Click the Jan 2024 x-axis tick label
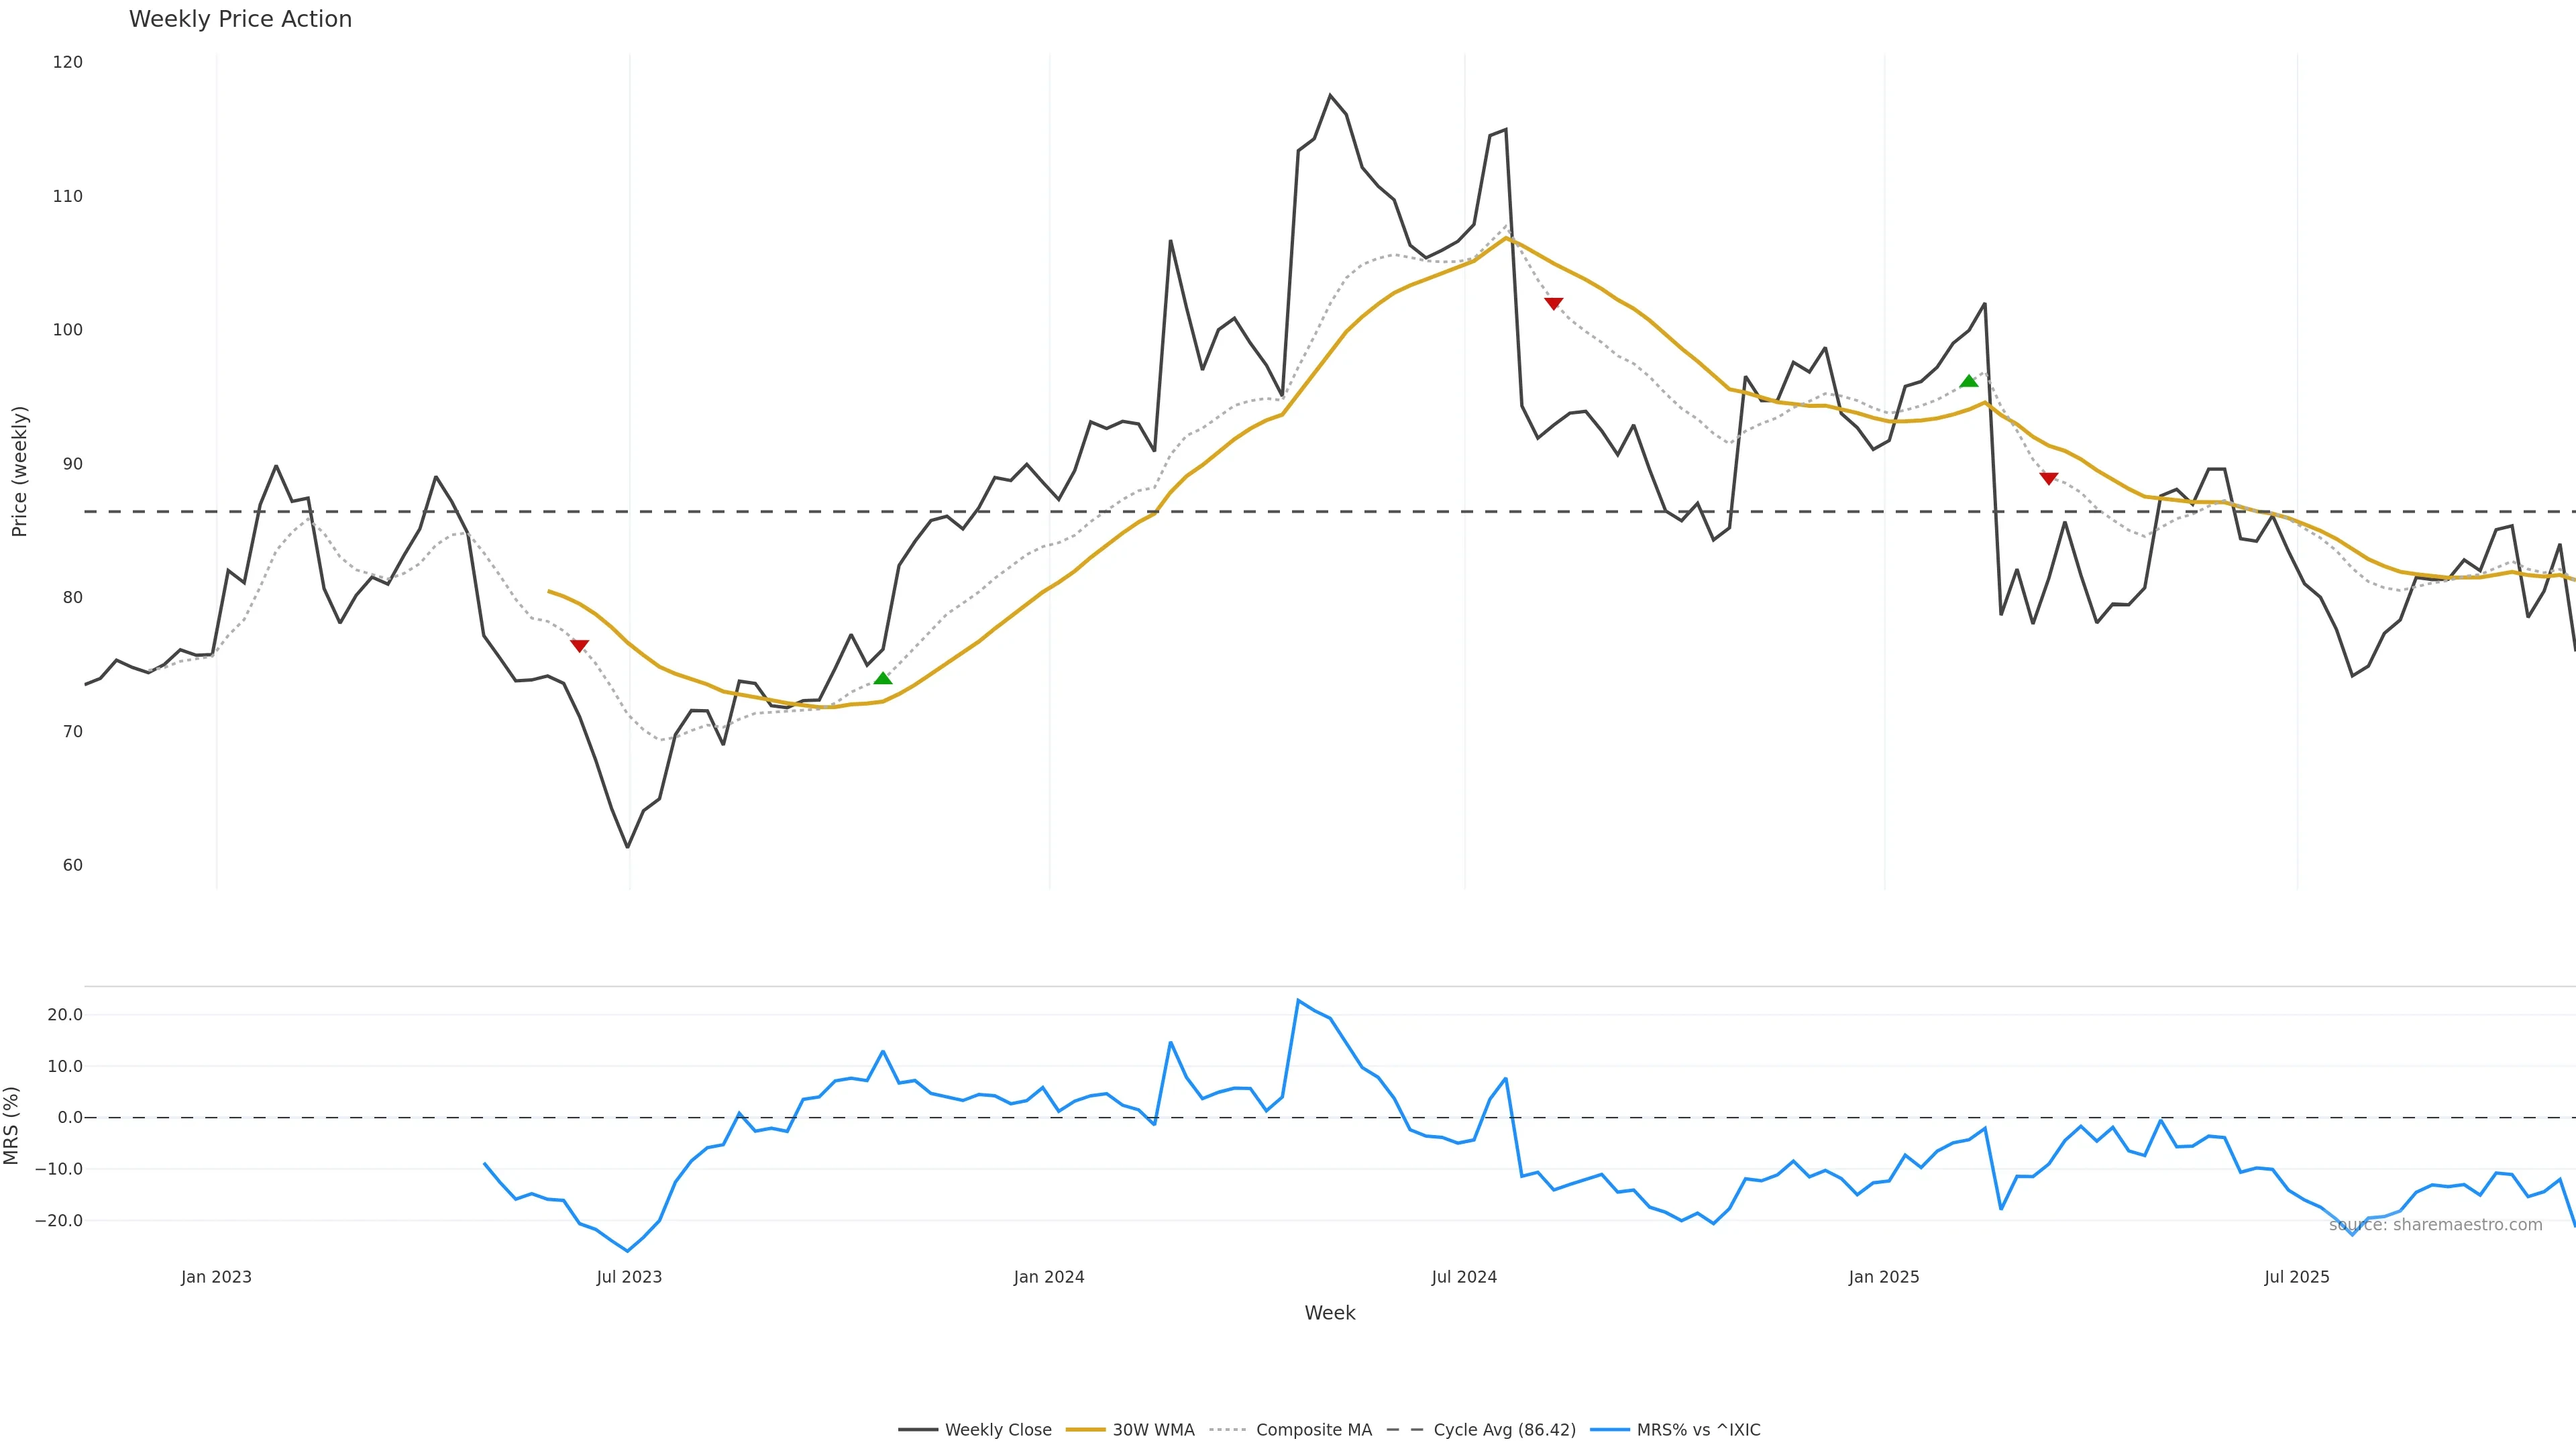2576x1449 pixels. 1049,1277
